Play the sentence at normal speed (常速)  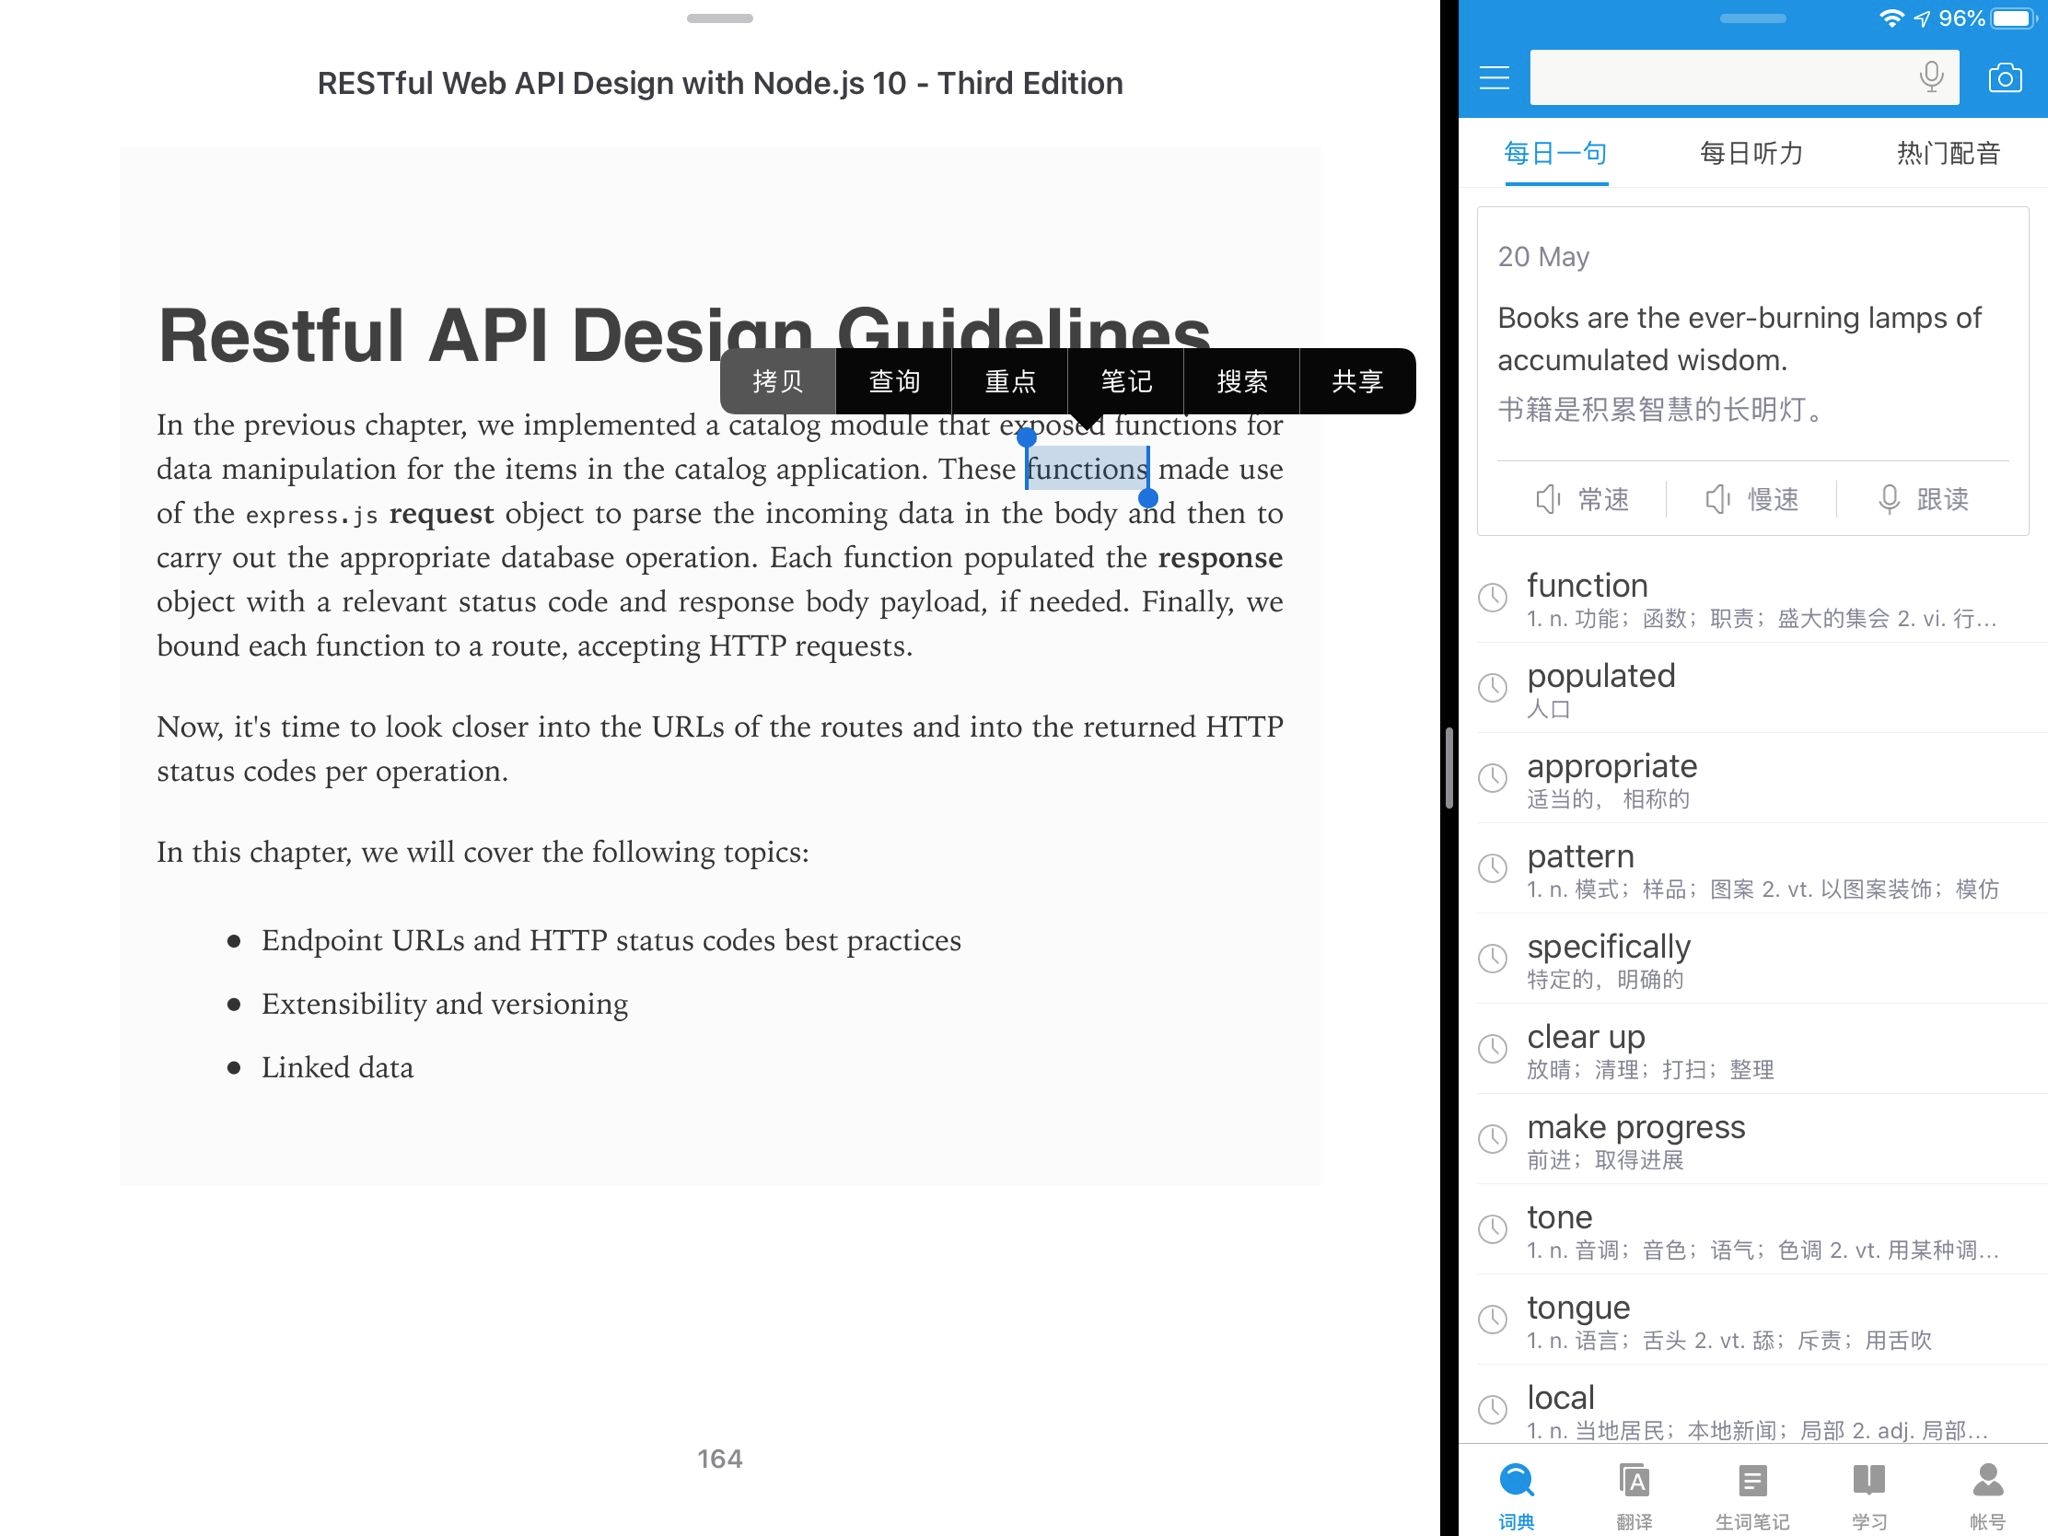(1583, 499)
